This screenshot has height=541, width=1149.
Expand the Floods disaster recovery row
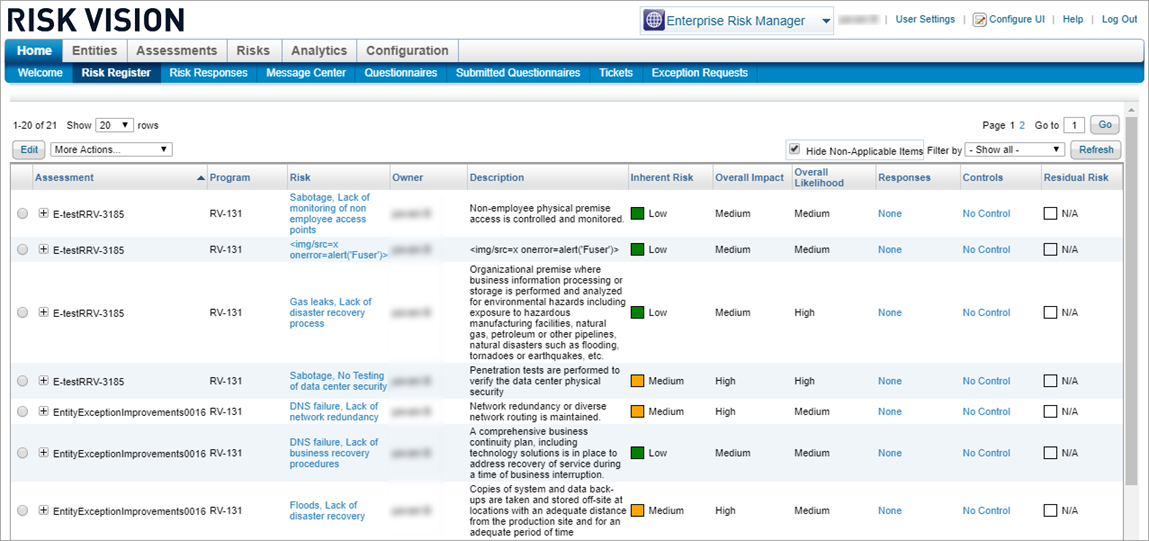click(x=43, y=510)
